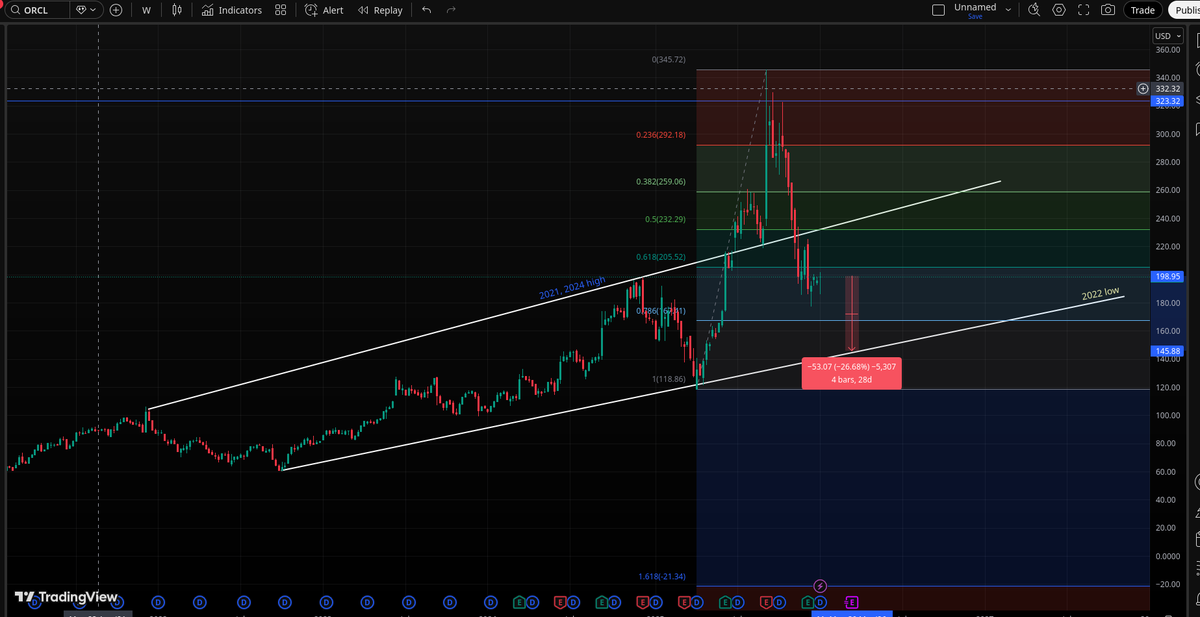
Task: Start bar Replay mode
Action: (x=380, y=10)
